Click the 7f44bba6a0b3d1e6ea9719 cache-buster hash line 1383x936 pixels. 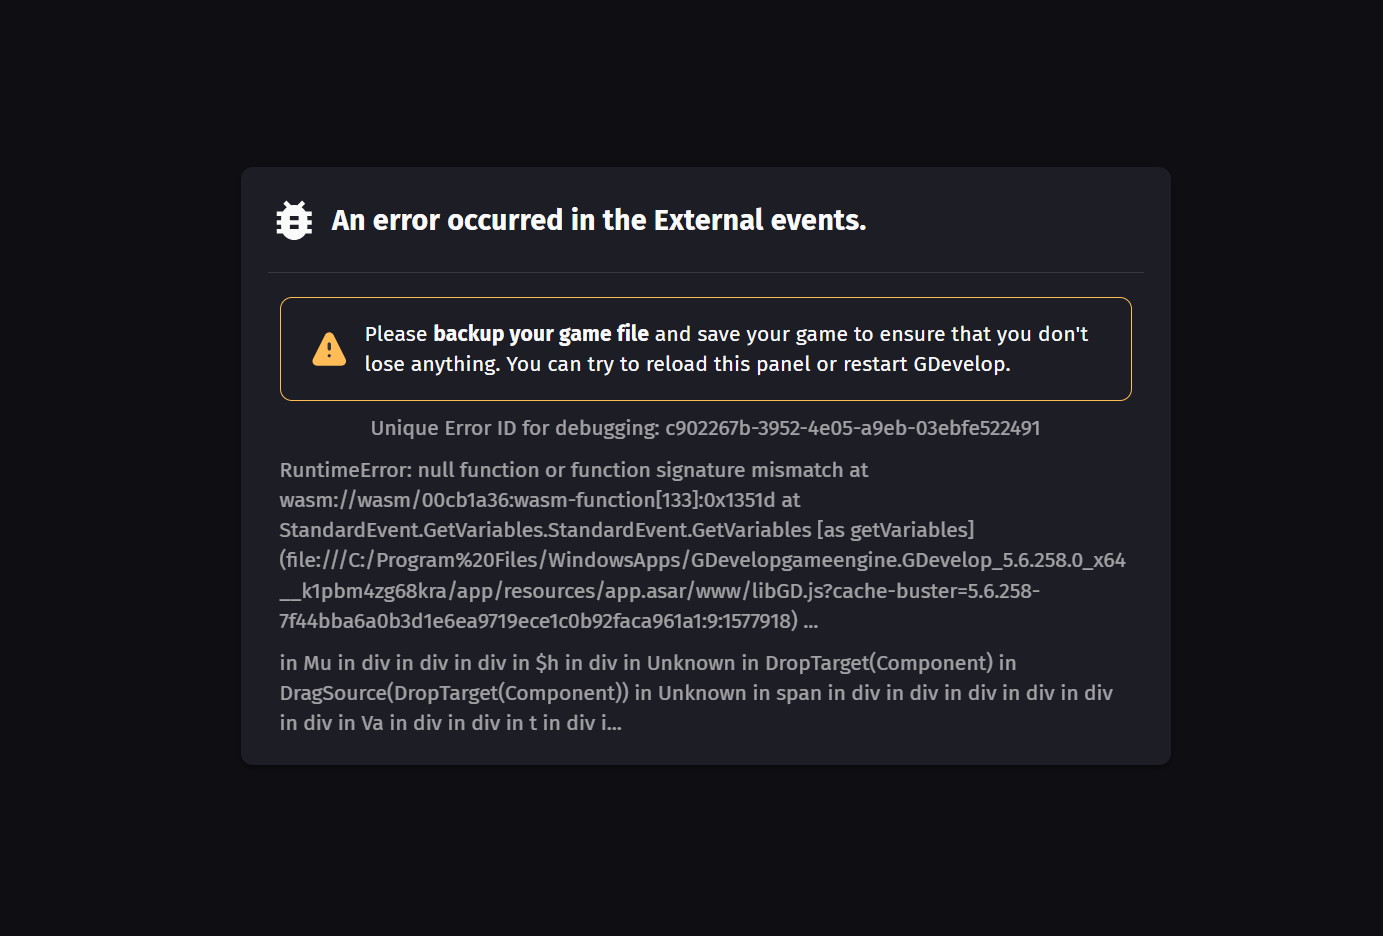tap(549, 621)
